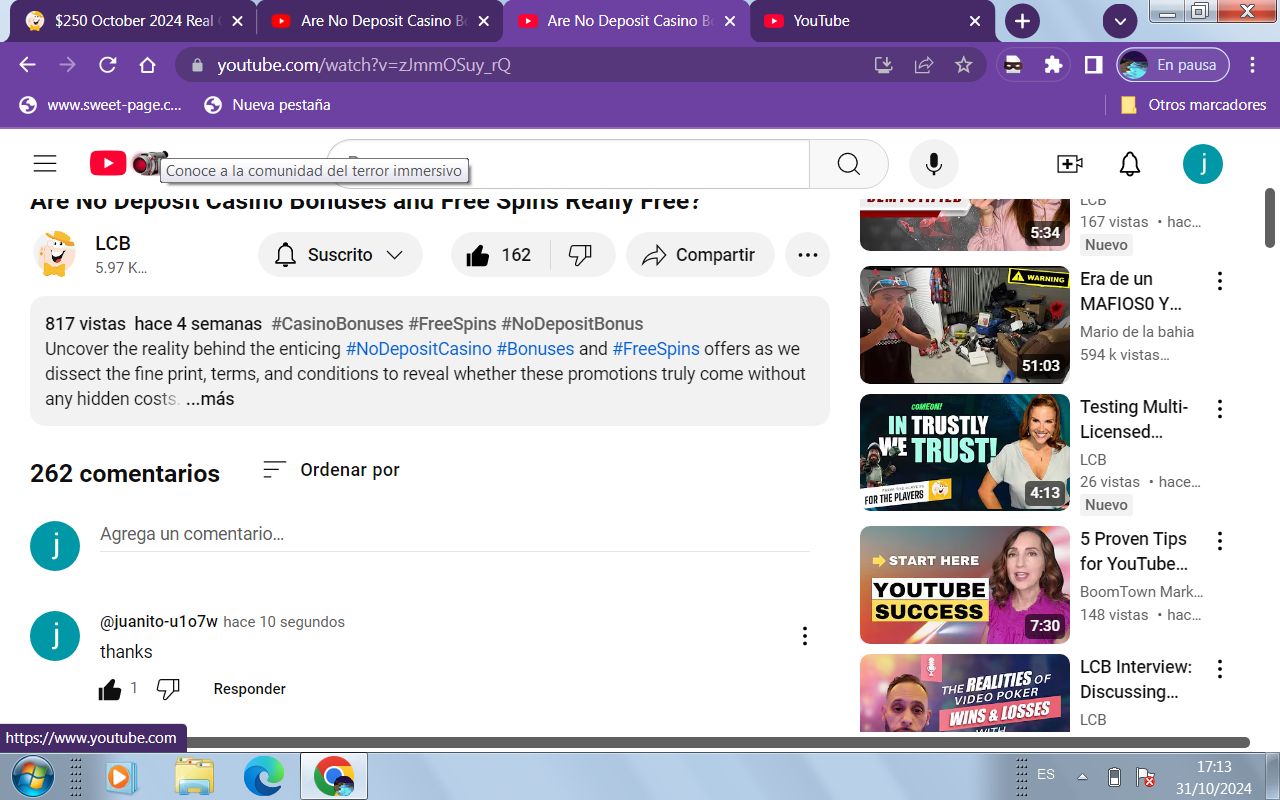Open a new browser tab
1280x800 pixels.
(1022, 21)
